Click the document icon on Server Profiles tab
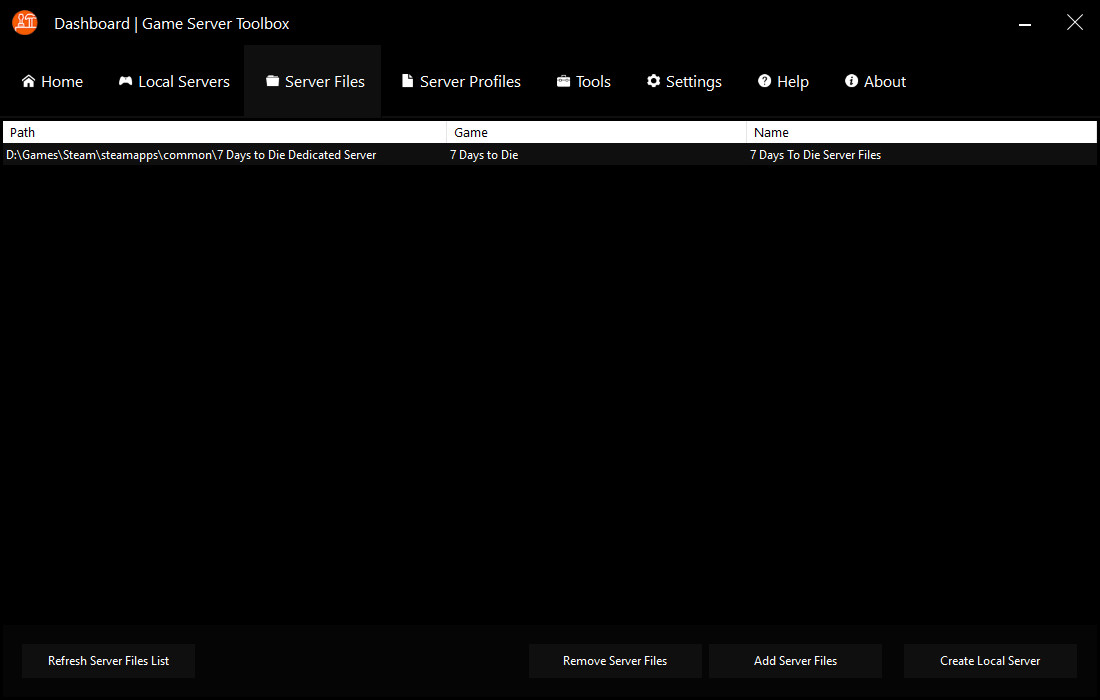This screenshot has height=700, width=1100. 407,81
